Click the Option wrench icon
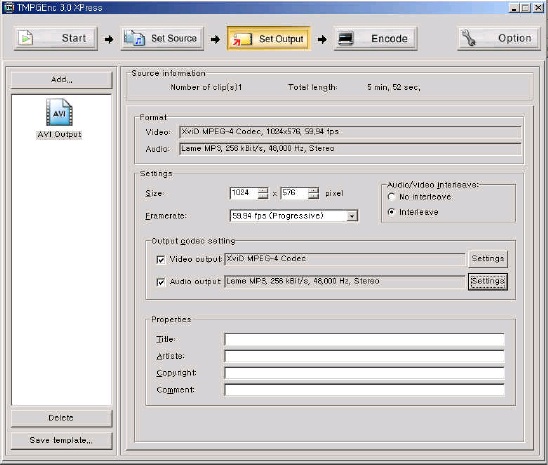The image size is (548, 465). pyautogui.click(x=468, y=38)
